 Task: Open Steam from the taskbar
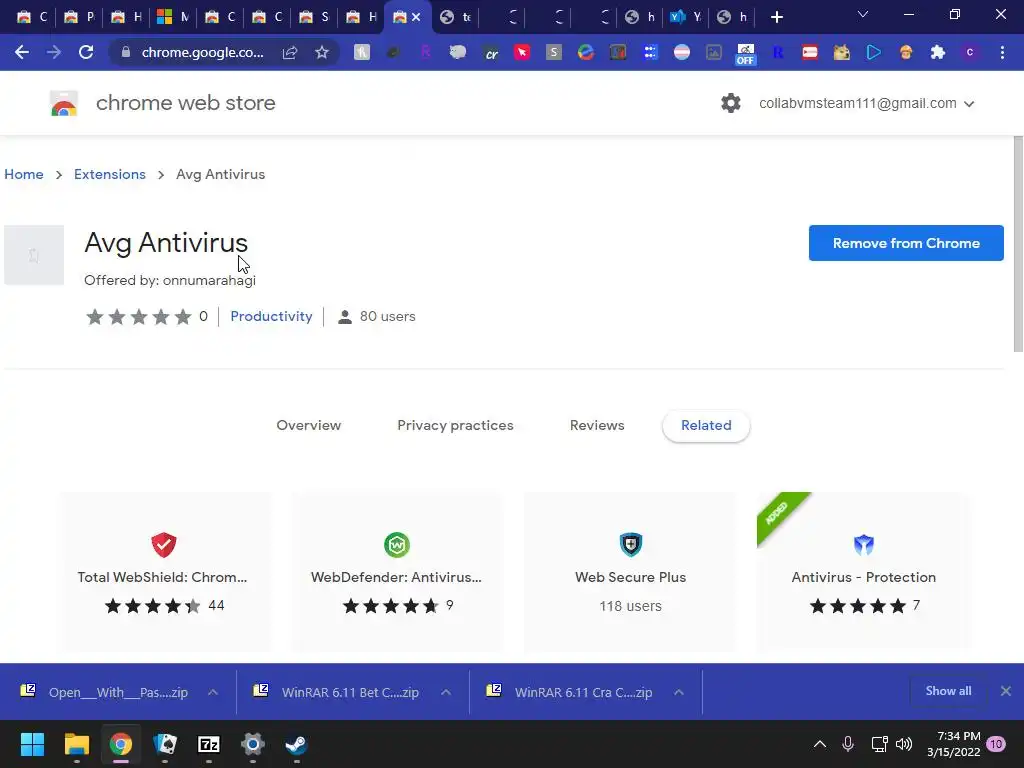pos(296,744)
